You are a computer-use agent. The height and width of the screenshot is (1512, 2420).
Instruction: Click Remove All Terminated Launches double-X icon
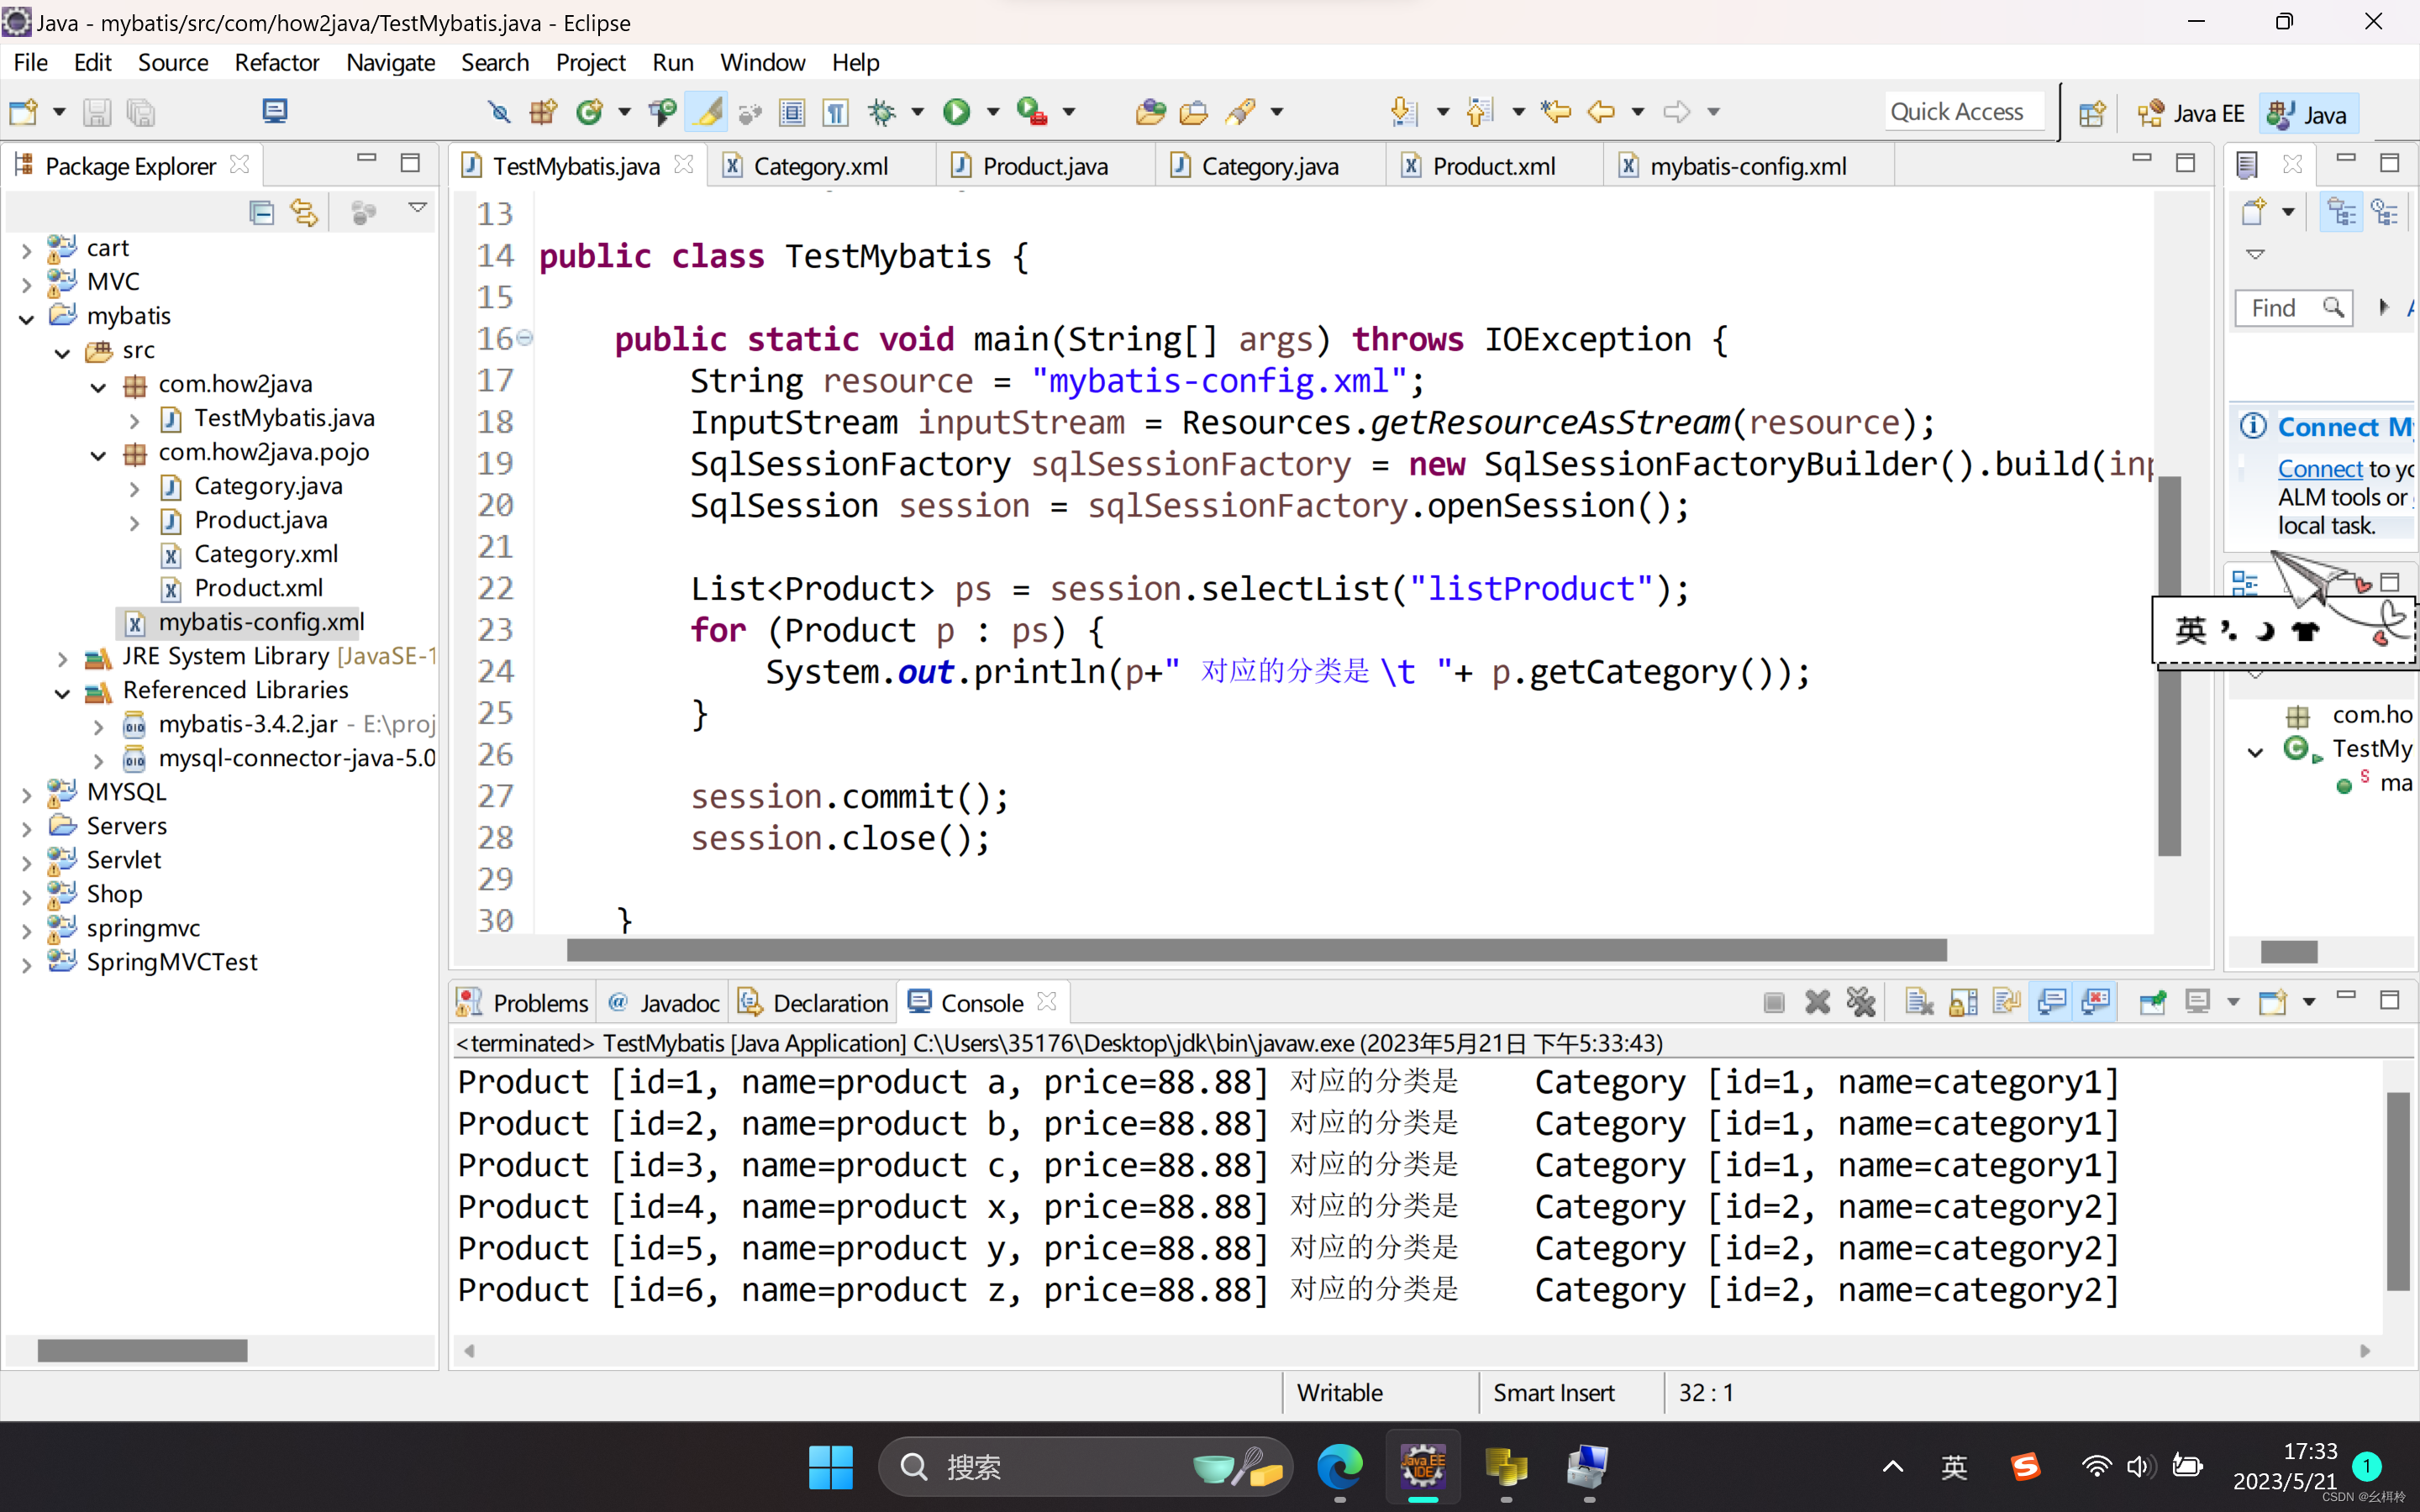point(1860,1002)
